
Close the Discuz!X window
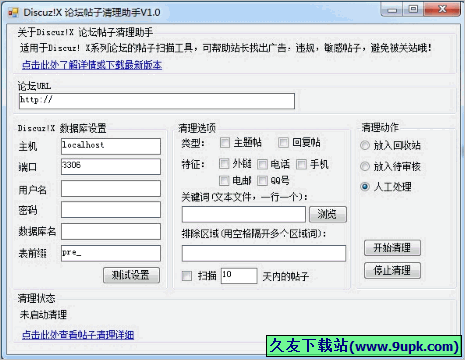pos(442,9)
